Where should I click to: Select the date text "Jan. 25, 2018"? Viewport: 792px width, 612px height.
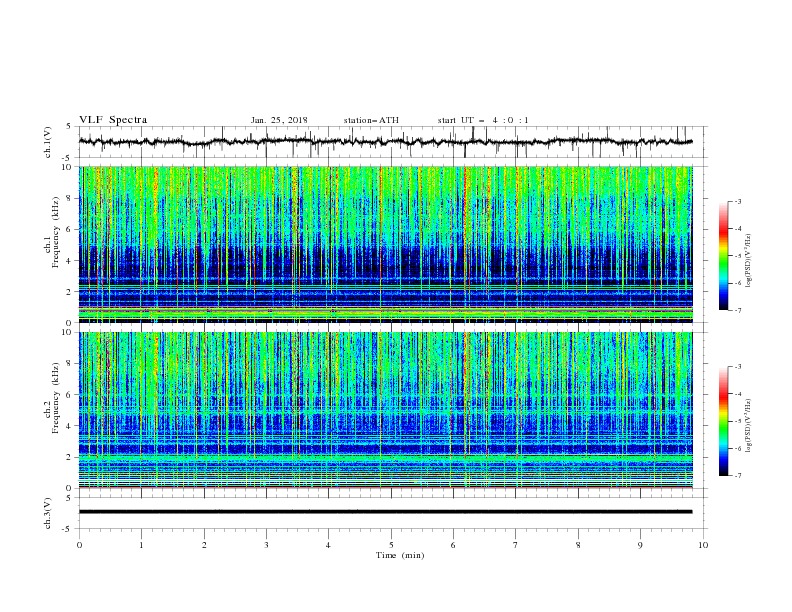point(279,120)
